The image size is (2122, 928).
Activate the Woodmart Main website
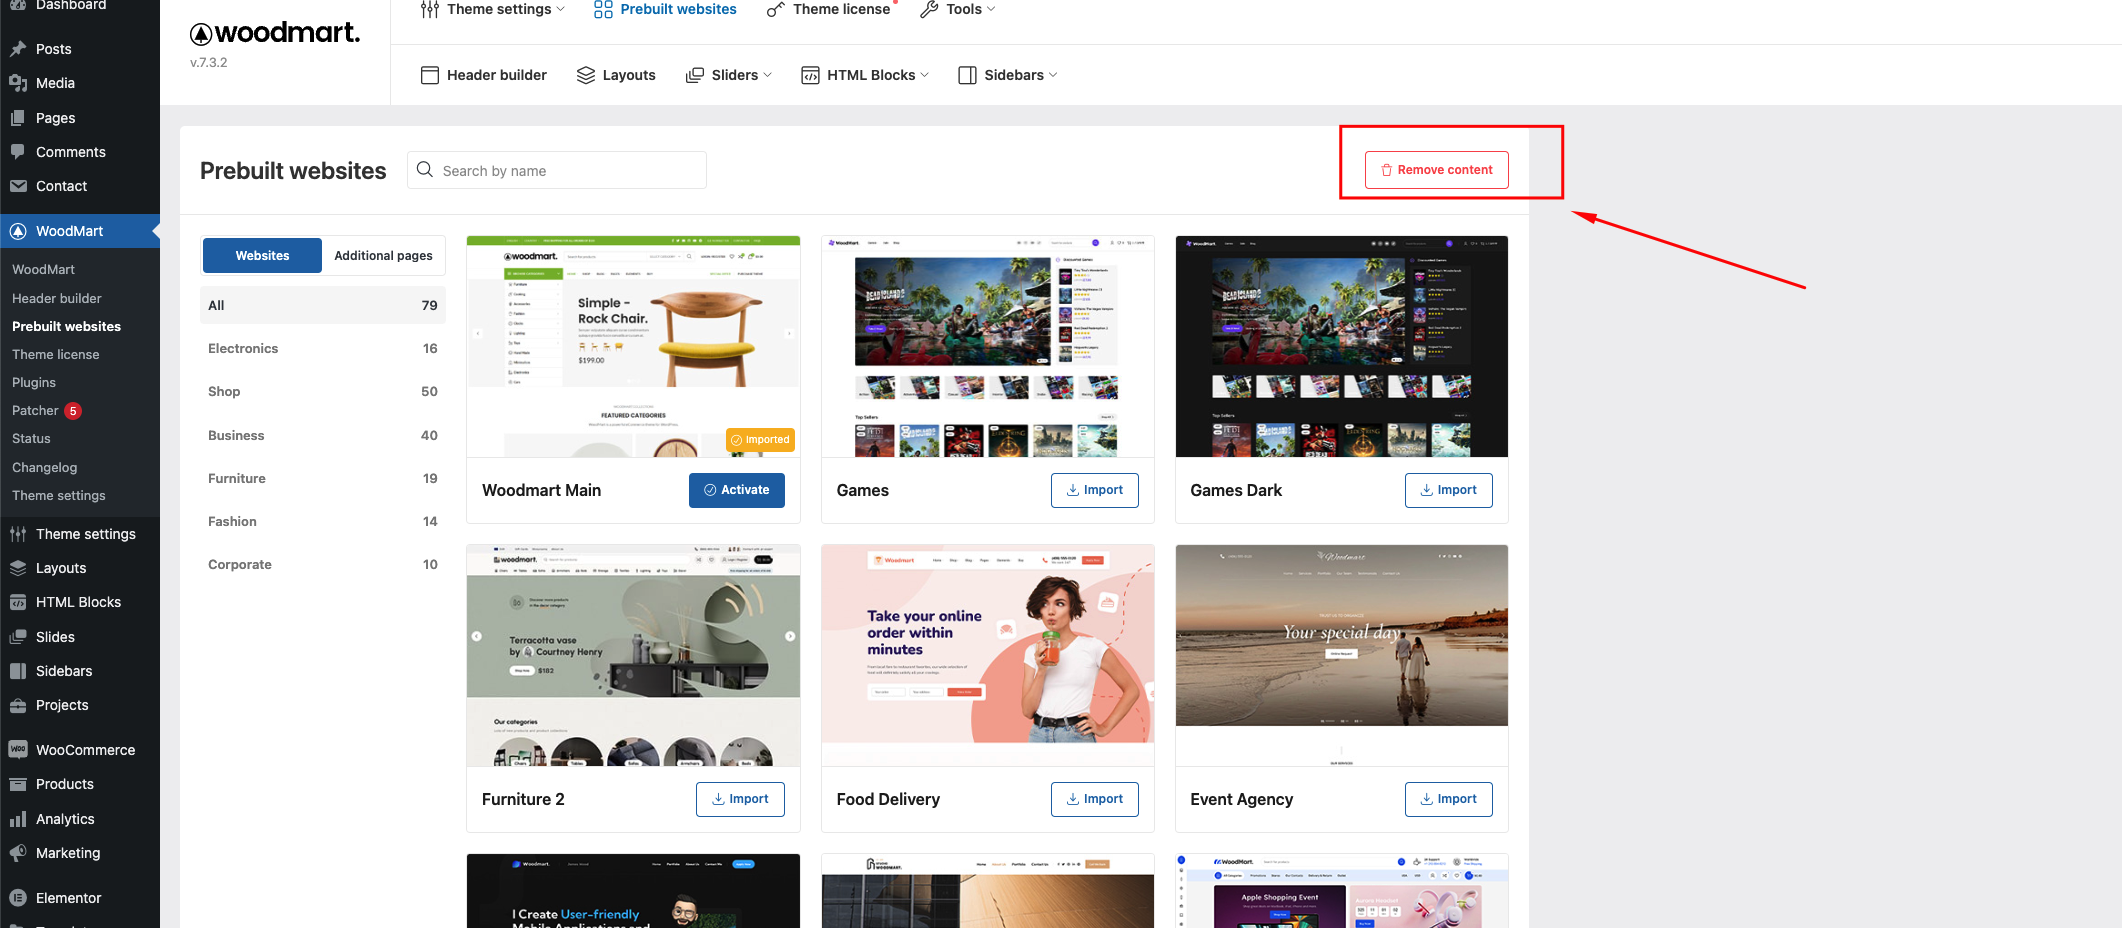pyautogui.click(x=736, y=490)
